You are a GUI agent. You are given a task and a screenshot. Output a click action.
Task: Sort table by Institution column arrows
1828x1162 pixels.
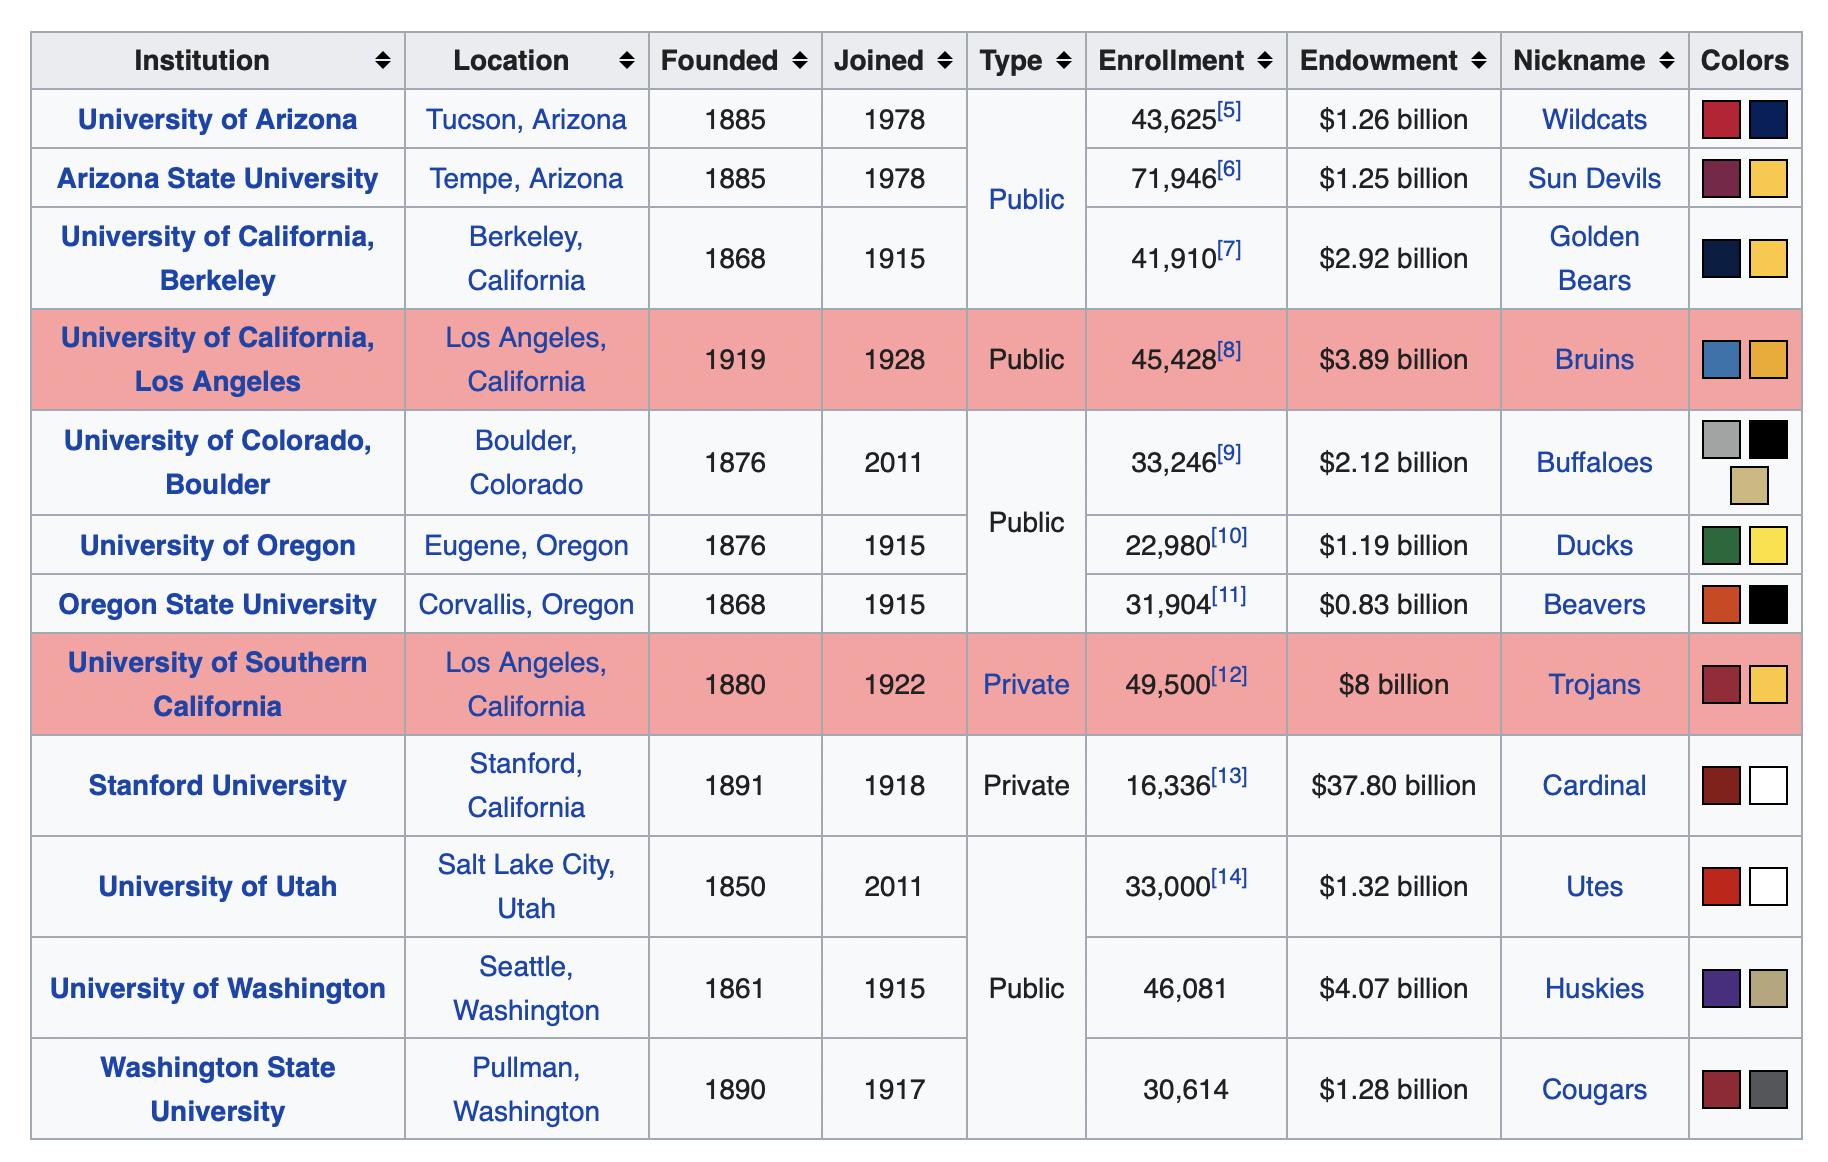point(382,61)
